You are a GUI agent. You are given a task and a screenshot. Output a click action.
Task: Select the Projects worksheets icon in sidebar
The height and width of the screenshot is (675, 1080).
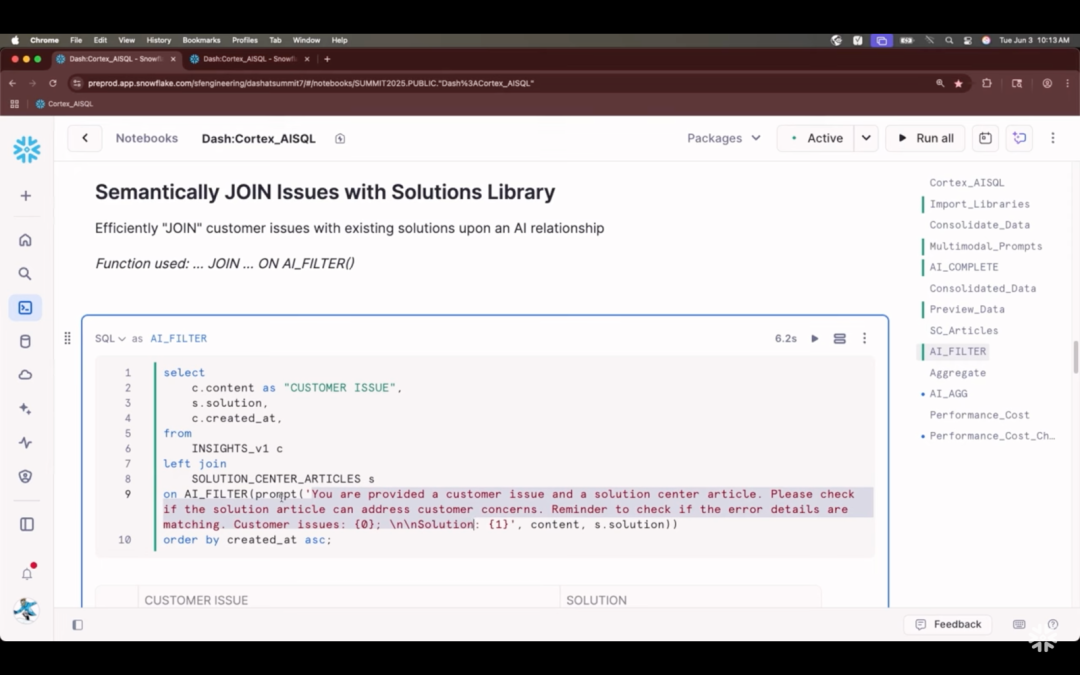25,307
